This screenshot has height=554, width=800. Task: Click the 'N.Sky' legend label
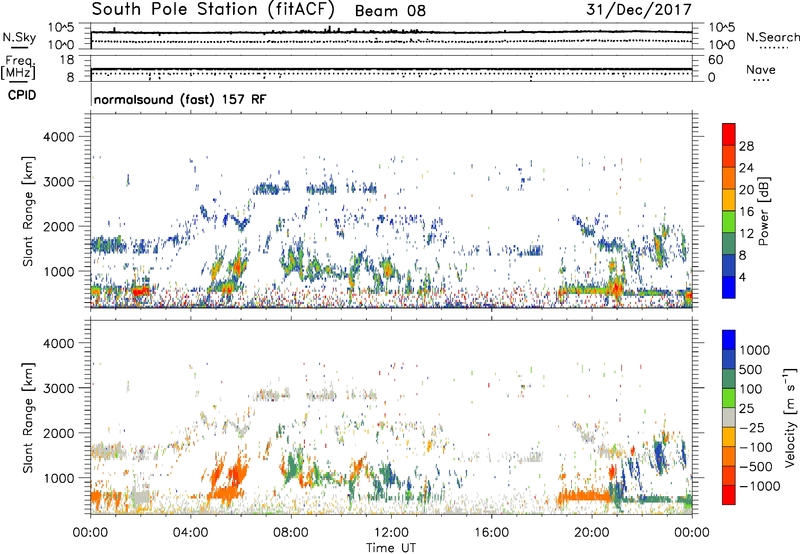click(x=19, y=37)
